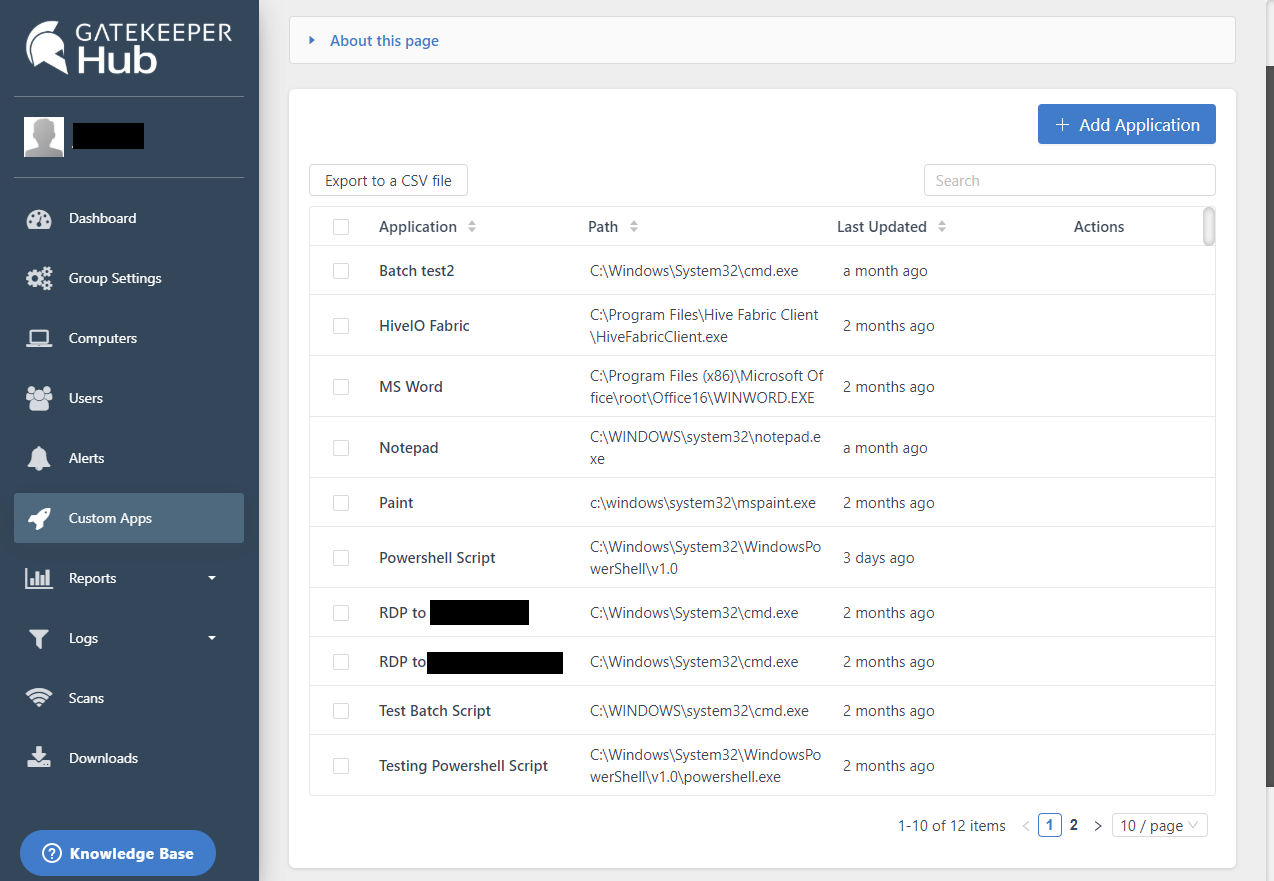Click the Group Settings gears icon

click(39, 279)
